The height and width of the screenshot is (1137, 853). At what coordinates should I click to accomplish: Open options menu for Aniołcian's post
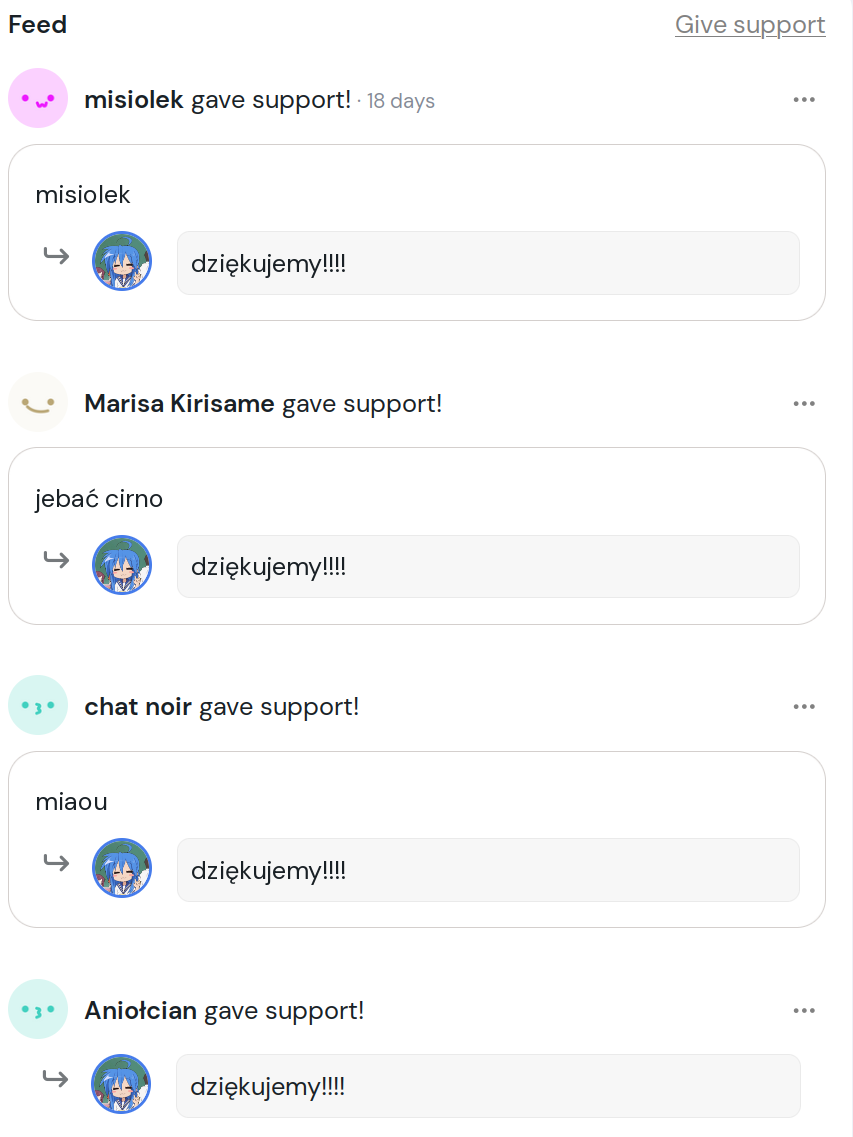coord(804,1011)
